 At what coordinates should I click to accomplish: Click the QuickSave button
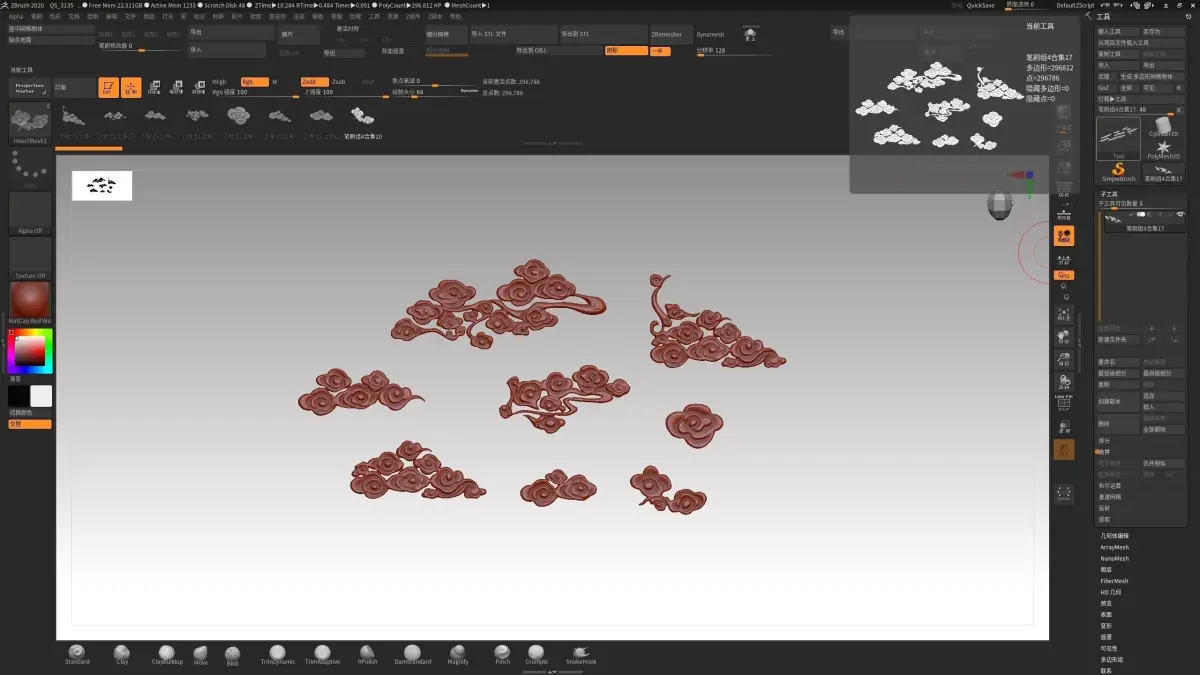point(980,5)
